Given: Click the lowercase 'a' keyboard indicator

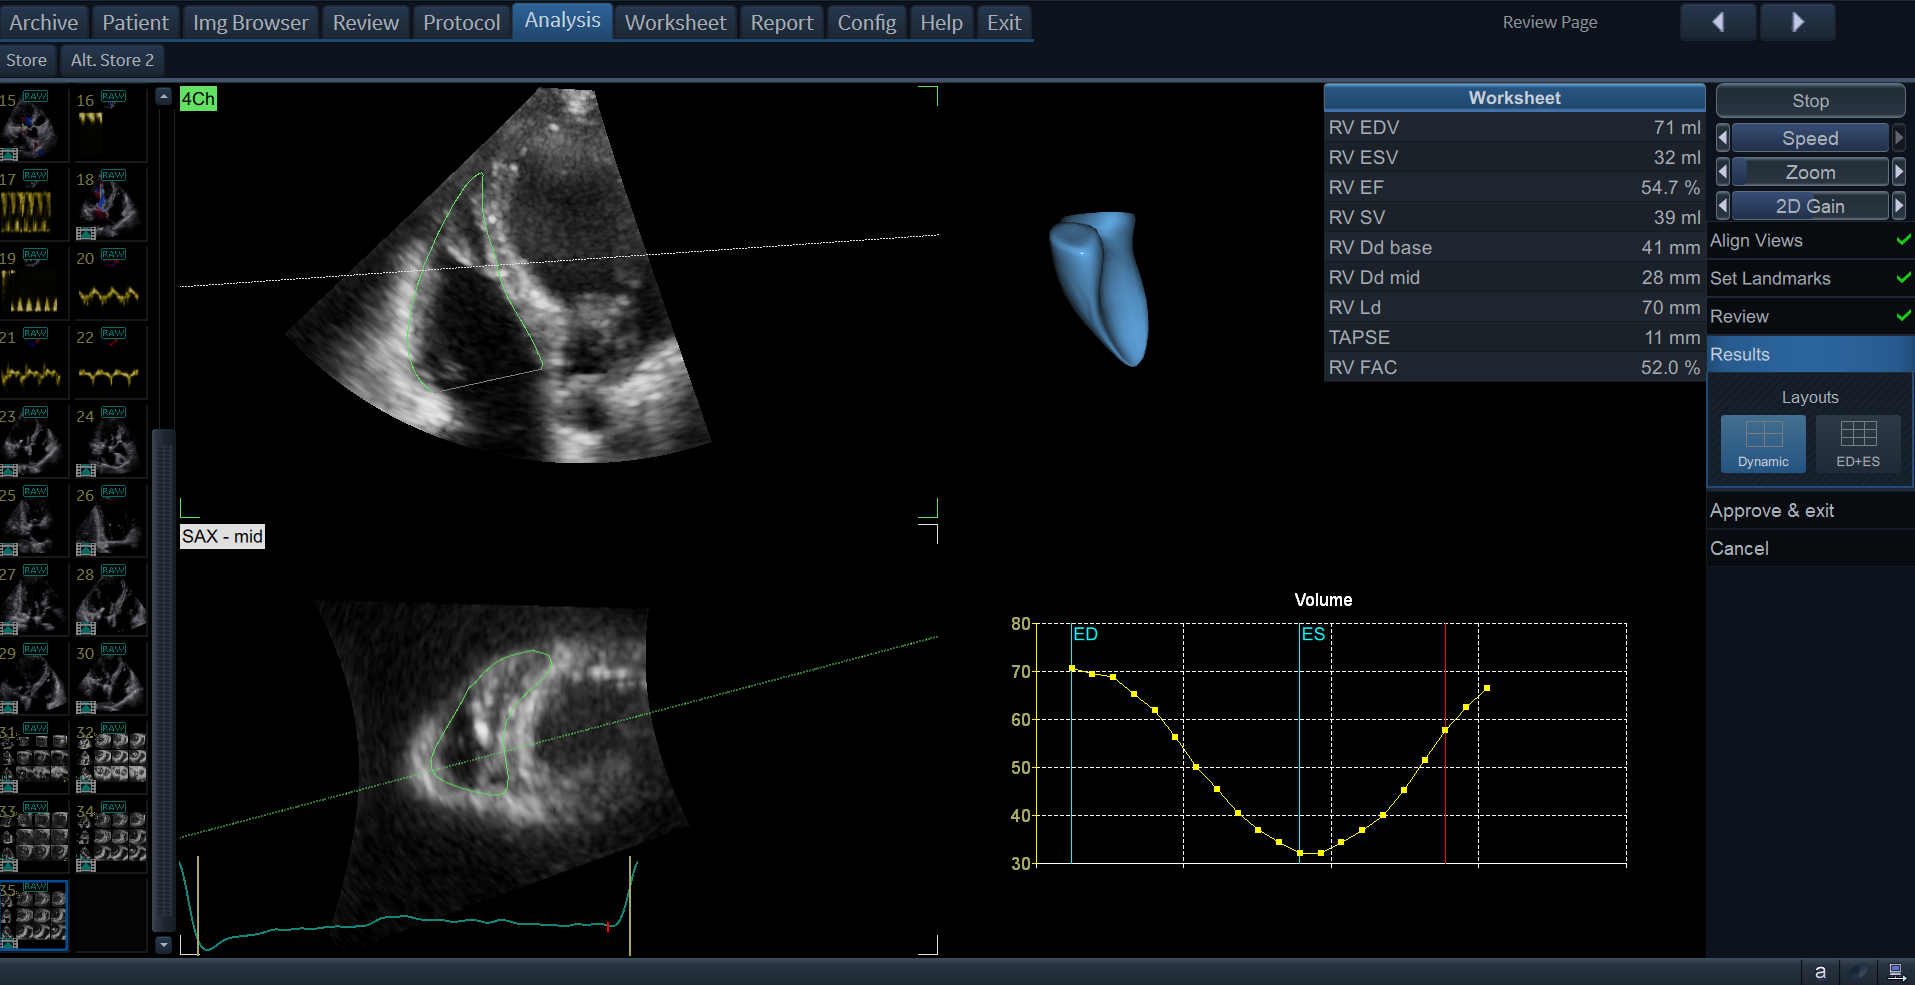Looking at the screenshot, I should click(1820, 971).
